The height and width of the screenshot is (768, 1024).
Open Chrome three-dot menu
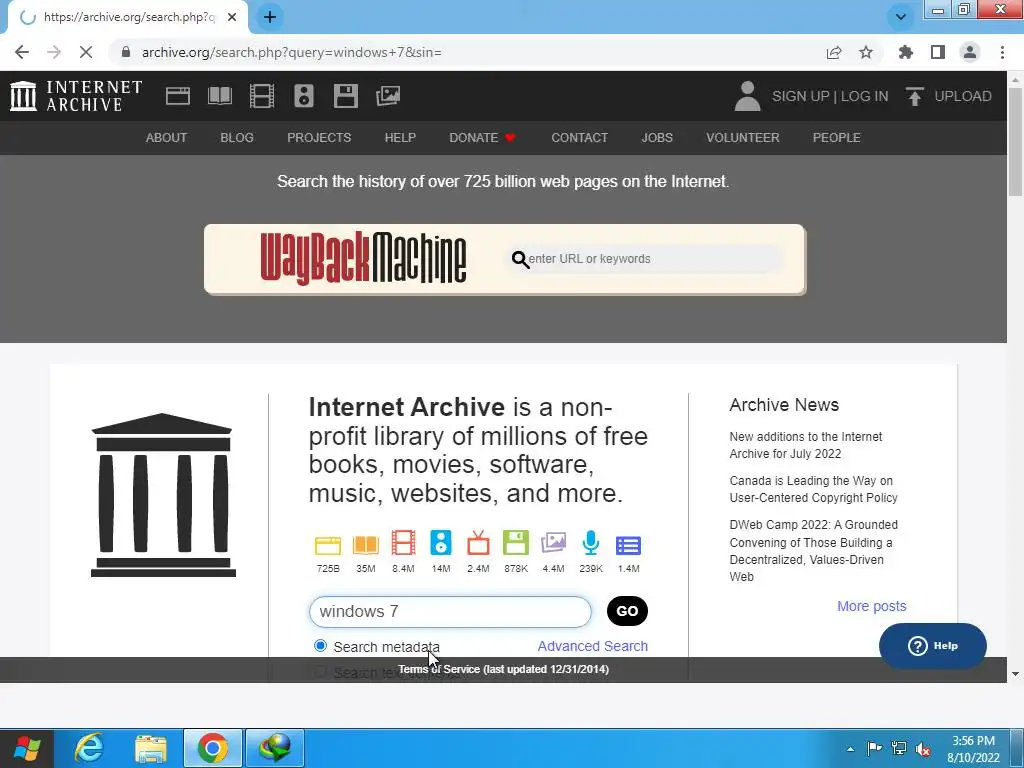1002,52
